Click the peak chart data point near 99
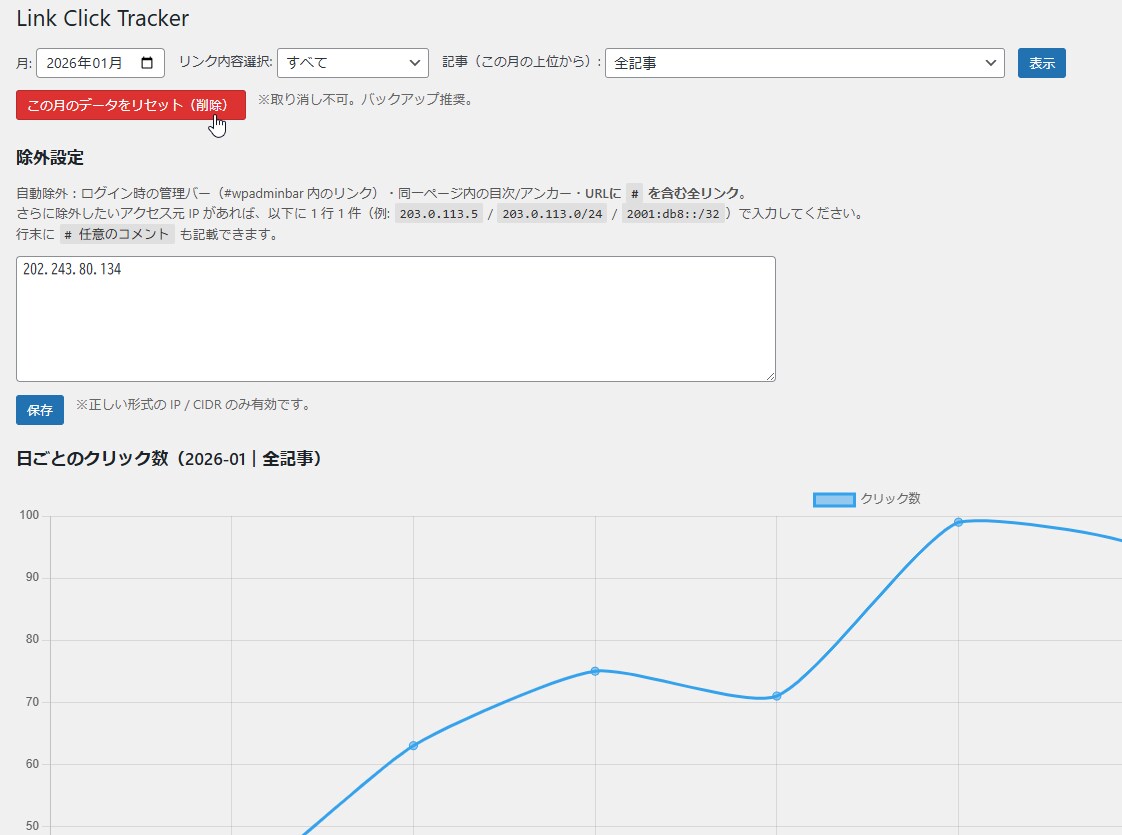This screenshot has width=1122, height=835. pyautogui.click(x=958, y=522)
